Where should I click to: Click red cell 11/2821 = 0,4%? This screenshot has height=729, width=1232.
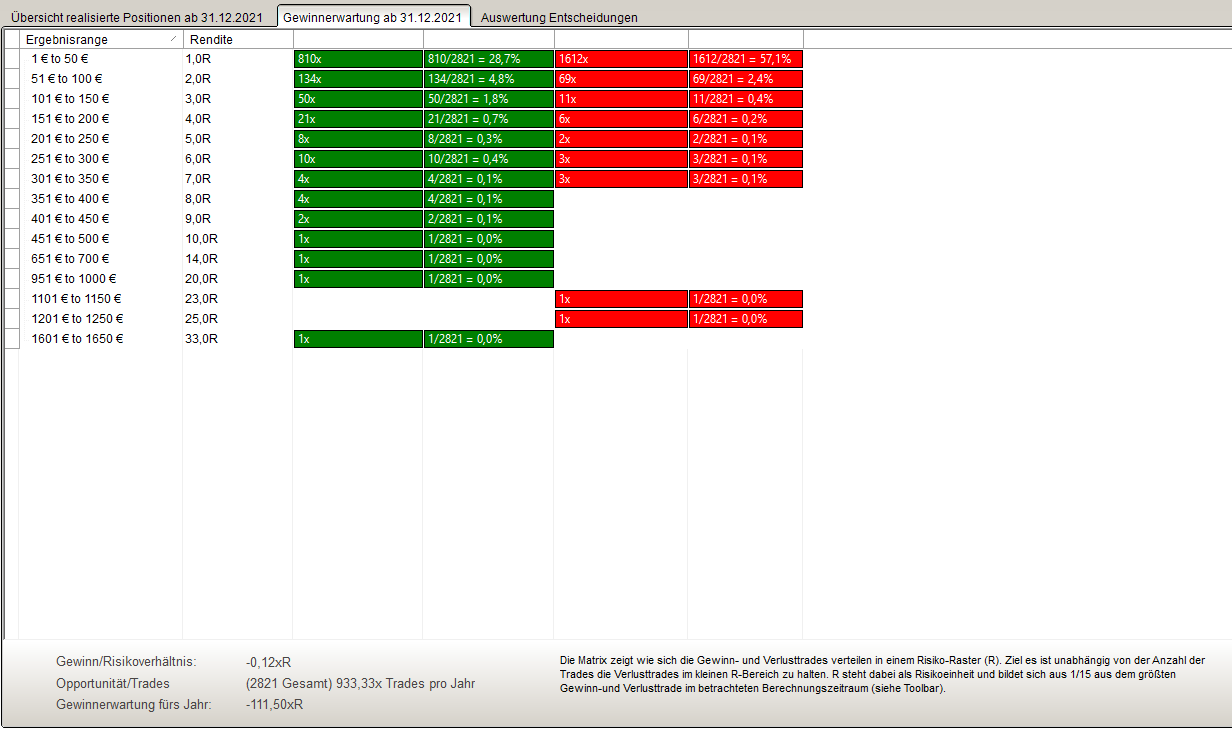click(745, 99)
